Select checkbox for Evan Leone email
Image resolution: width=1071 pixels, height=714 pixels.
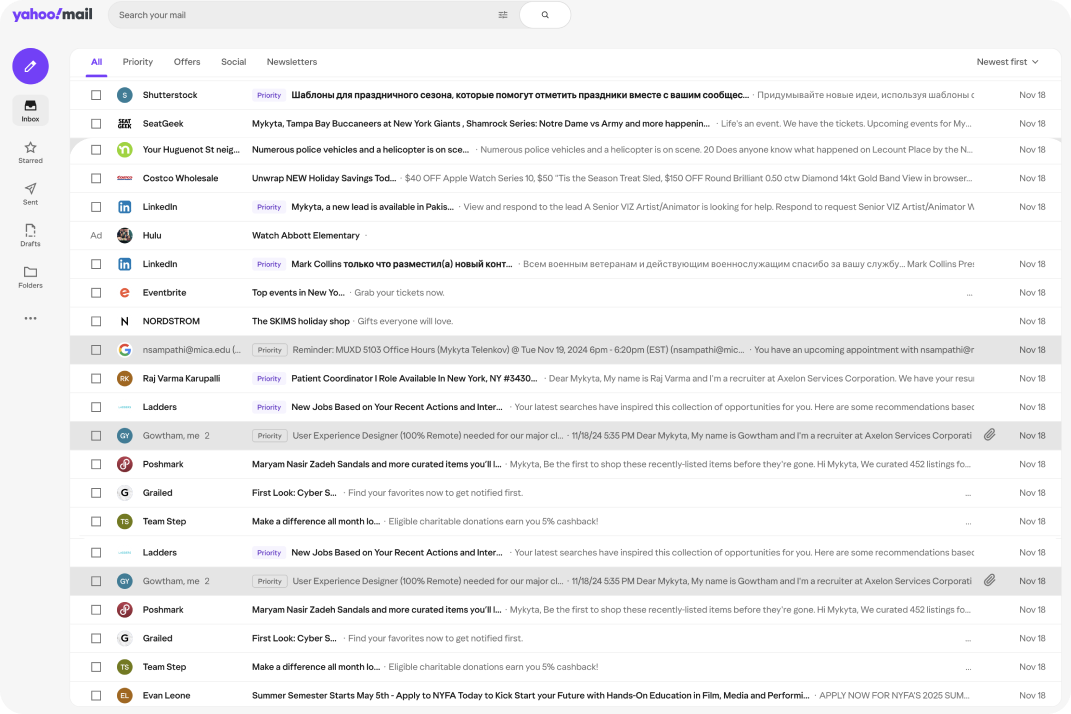[96, 696]
